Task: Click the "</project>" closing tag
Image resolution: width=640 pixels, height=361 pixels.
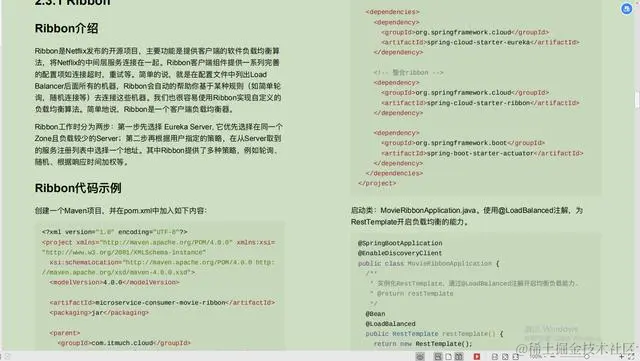Action: [377, 183]
